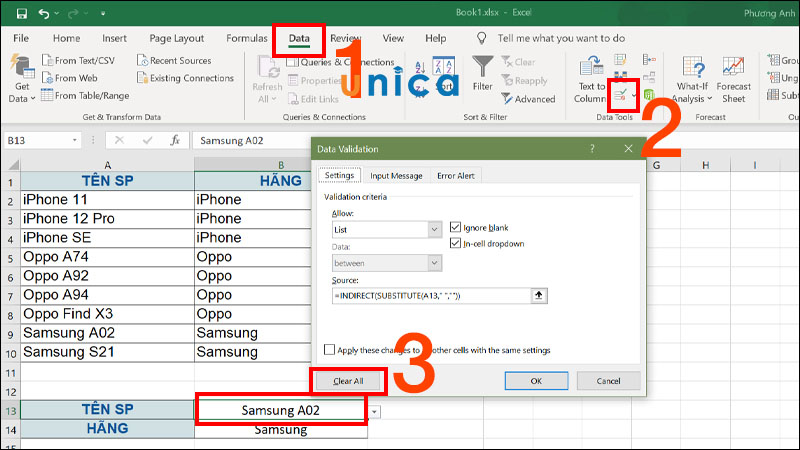This screenshot has width=800, height=450.
Task: Click Cancel in Data Validation dialog
Action: point(608,381)
